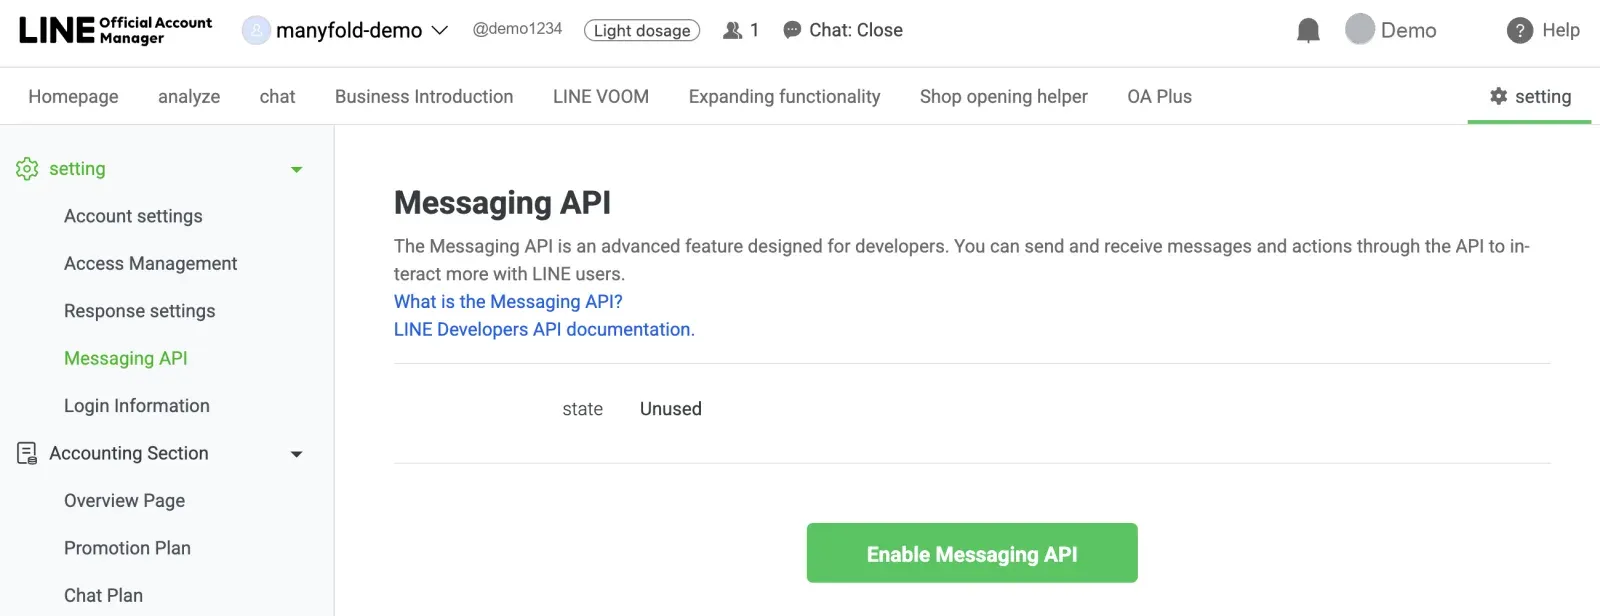Collapse the sidebar setting section arrow
1600x616 pixels.
296,170
